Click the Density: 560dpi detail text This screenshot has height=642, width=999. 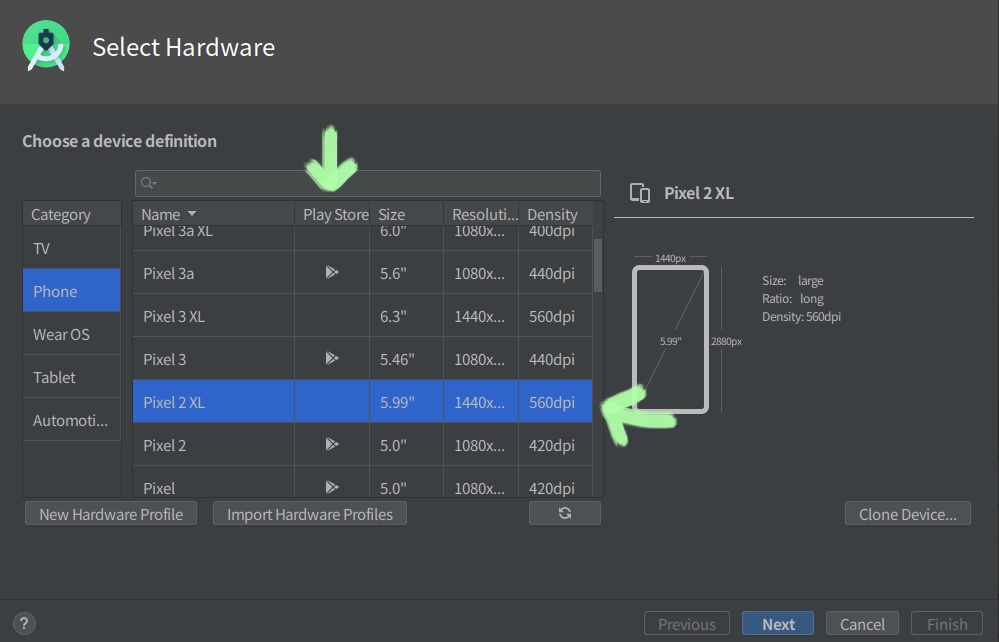[801, 317]
